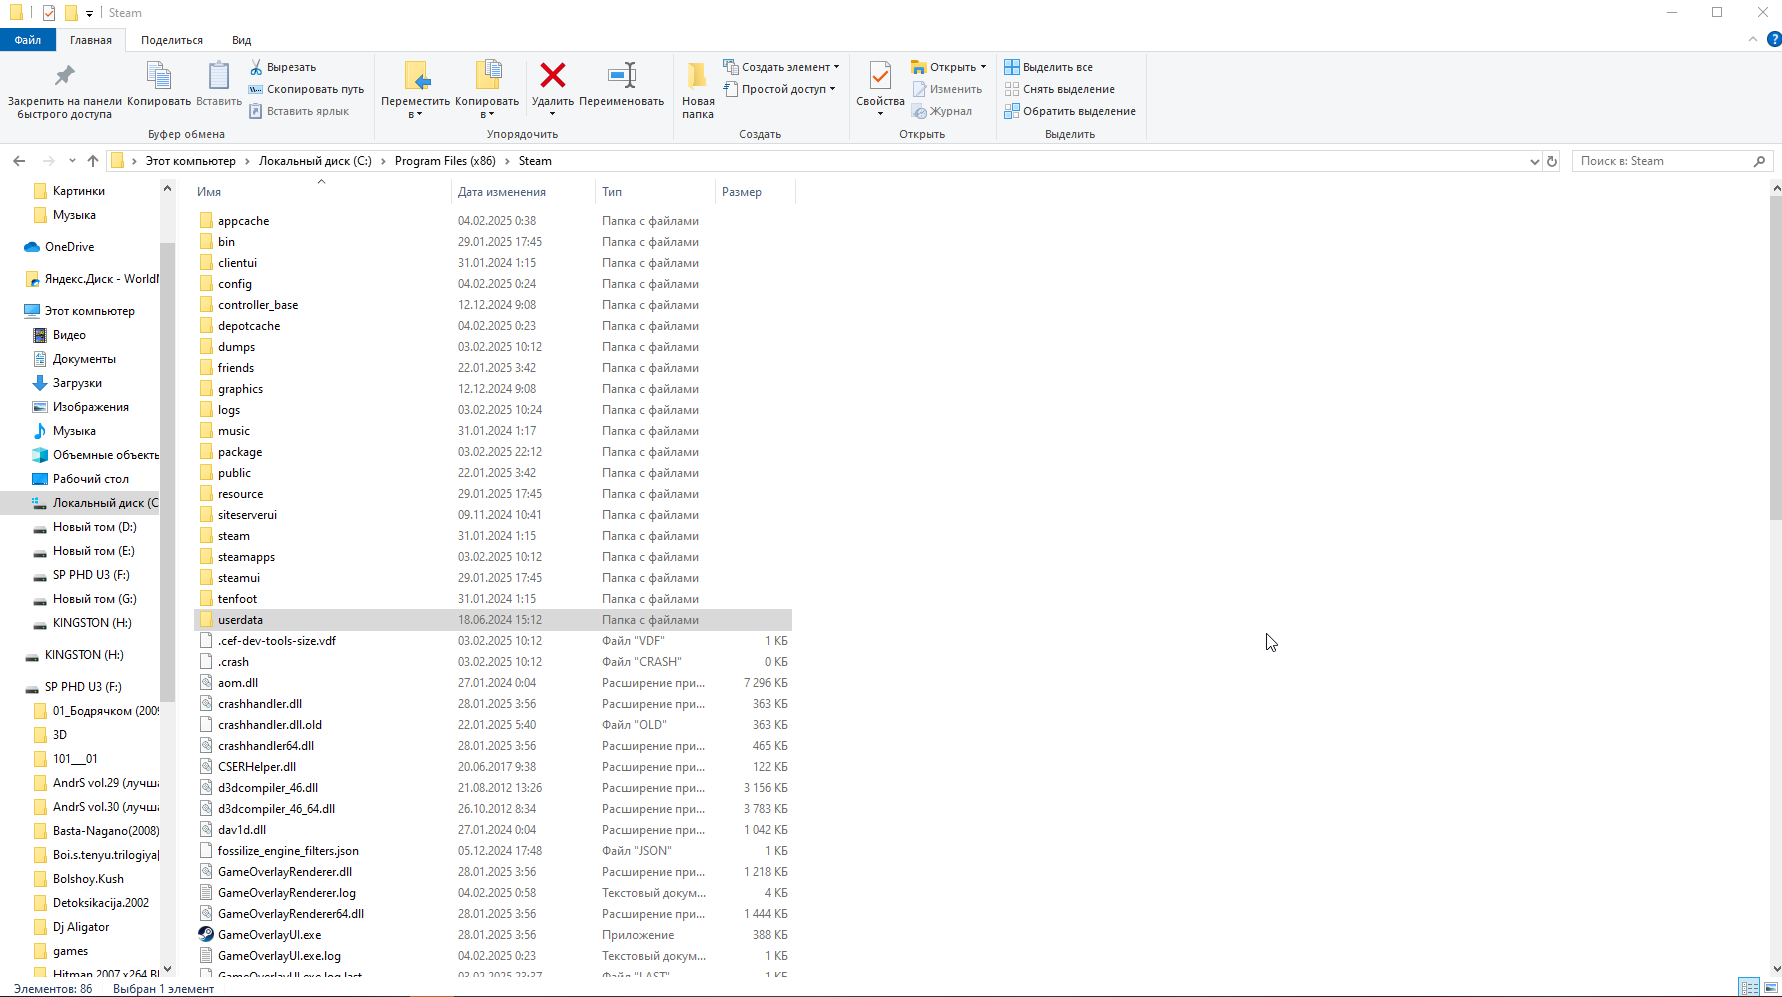Click Вставить ярлык shortcut option

299,111
